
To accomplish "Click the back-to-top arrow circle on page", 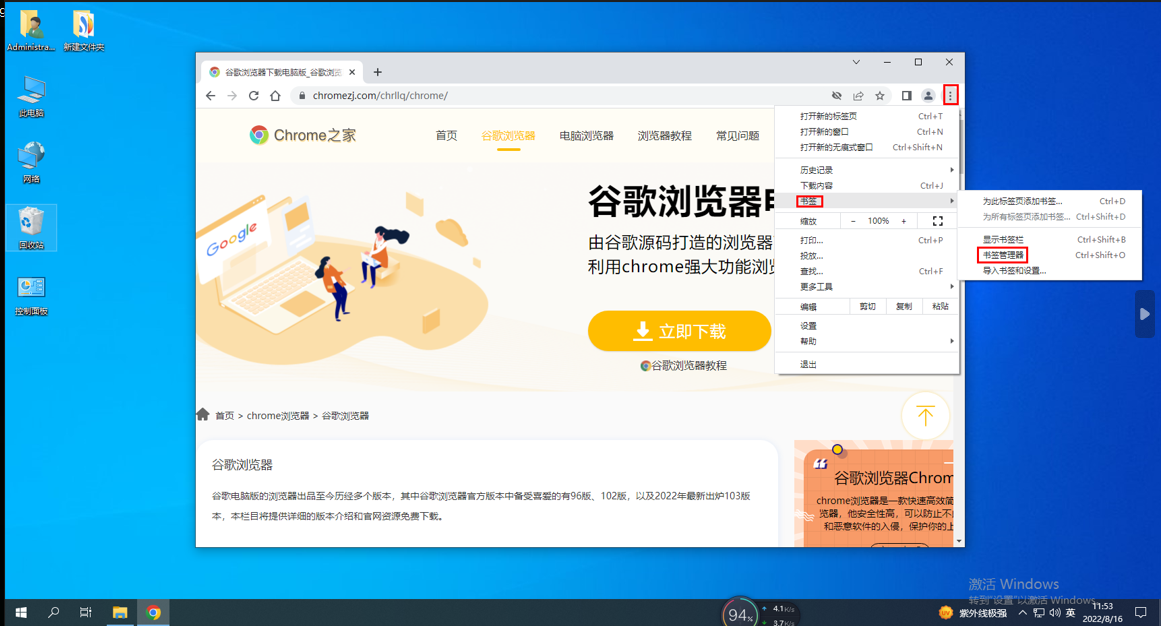I will pyautogui.click(x=926, y=415).
